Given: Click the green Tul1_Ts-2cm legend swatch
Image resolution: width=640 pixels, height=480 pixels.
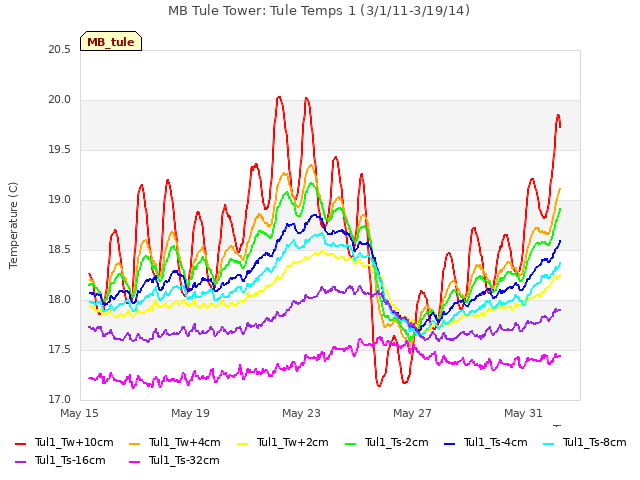Looking at the screenshot, I should (x=351, y=444).
